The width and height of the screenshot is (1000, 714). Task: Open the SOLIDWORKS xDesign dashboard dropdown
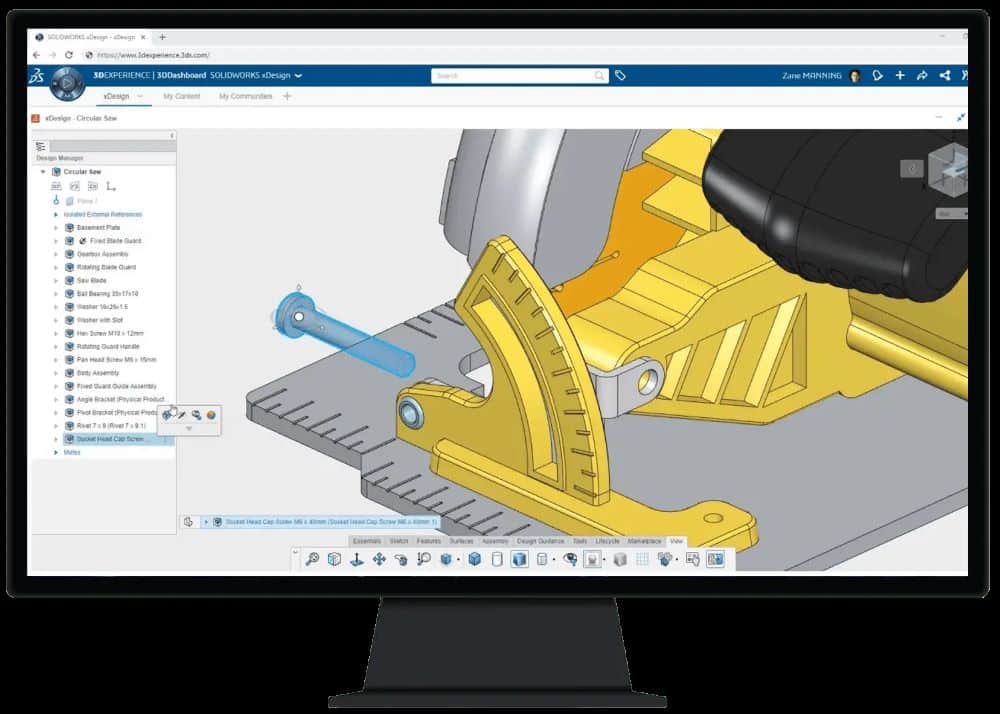click(x=298, y=76)
